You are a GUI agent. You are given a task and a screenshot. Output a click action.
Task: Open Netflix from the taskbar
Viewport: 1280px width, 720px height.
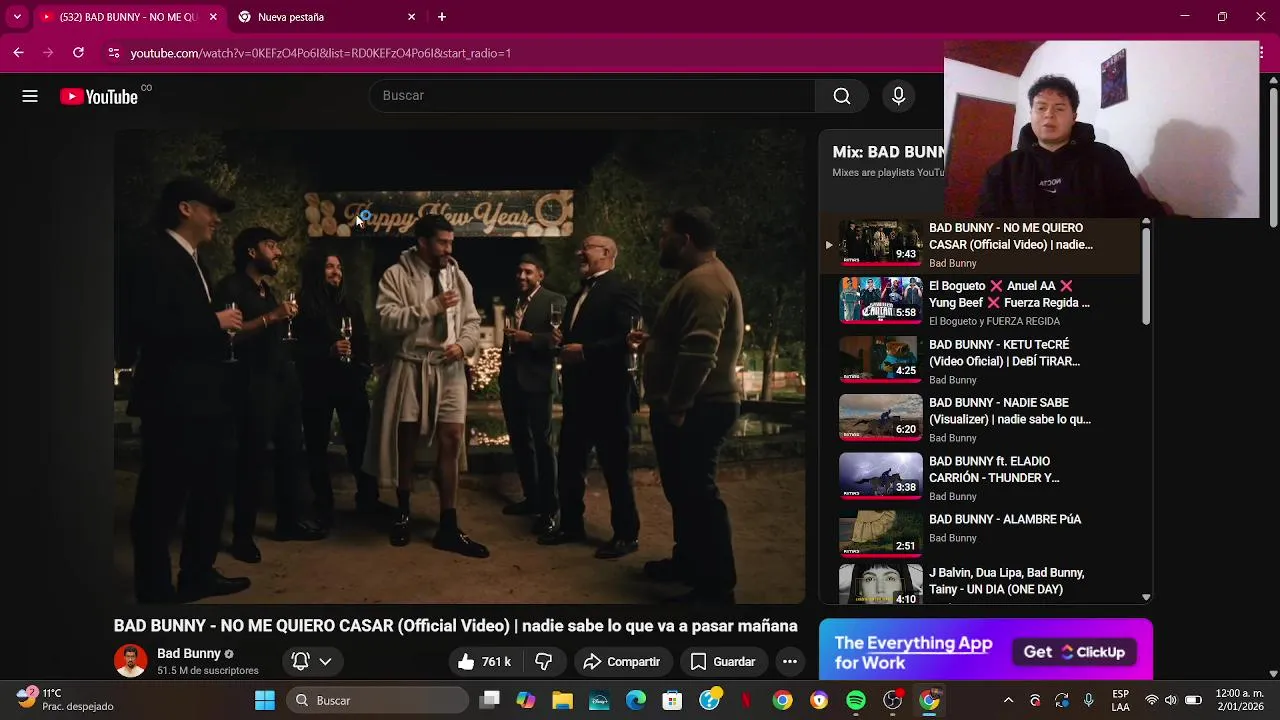click(746, 701)
